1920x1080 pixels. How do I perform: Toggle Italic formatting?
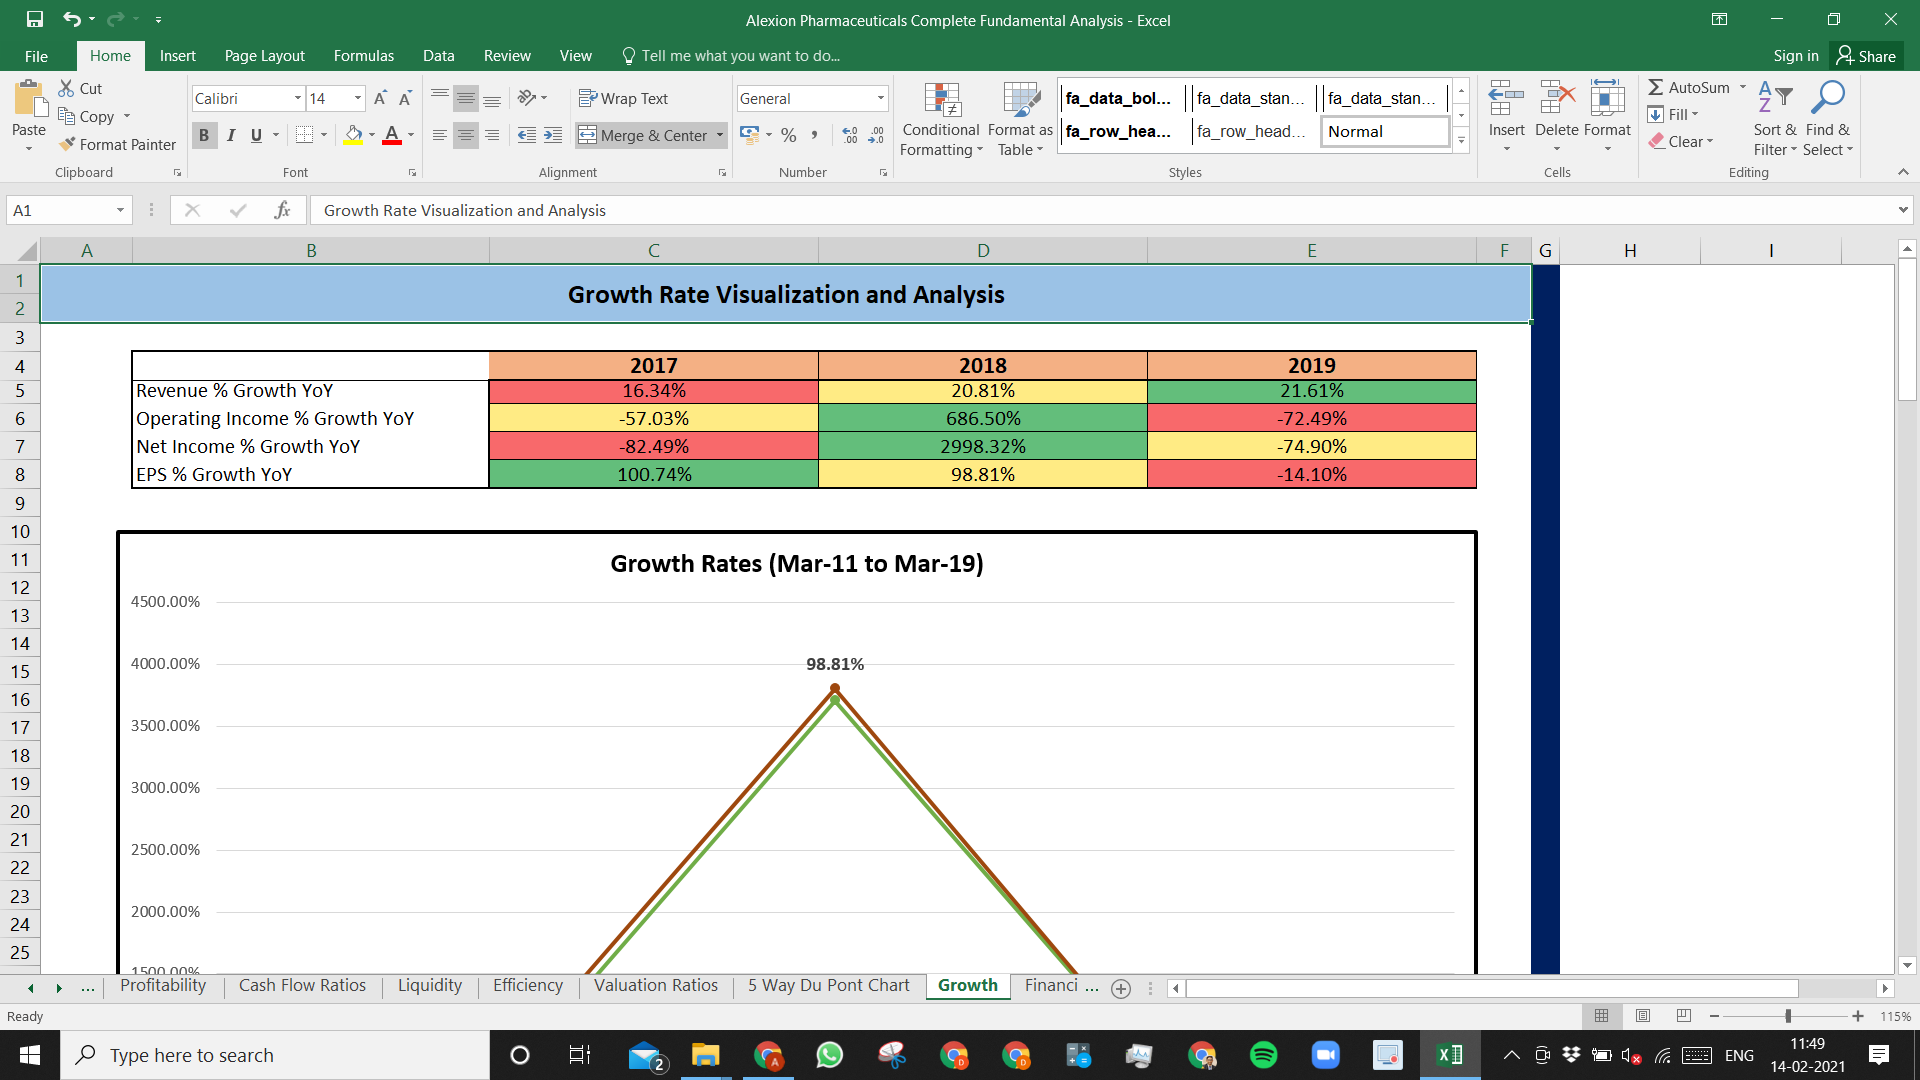(x=231, y=135)
